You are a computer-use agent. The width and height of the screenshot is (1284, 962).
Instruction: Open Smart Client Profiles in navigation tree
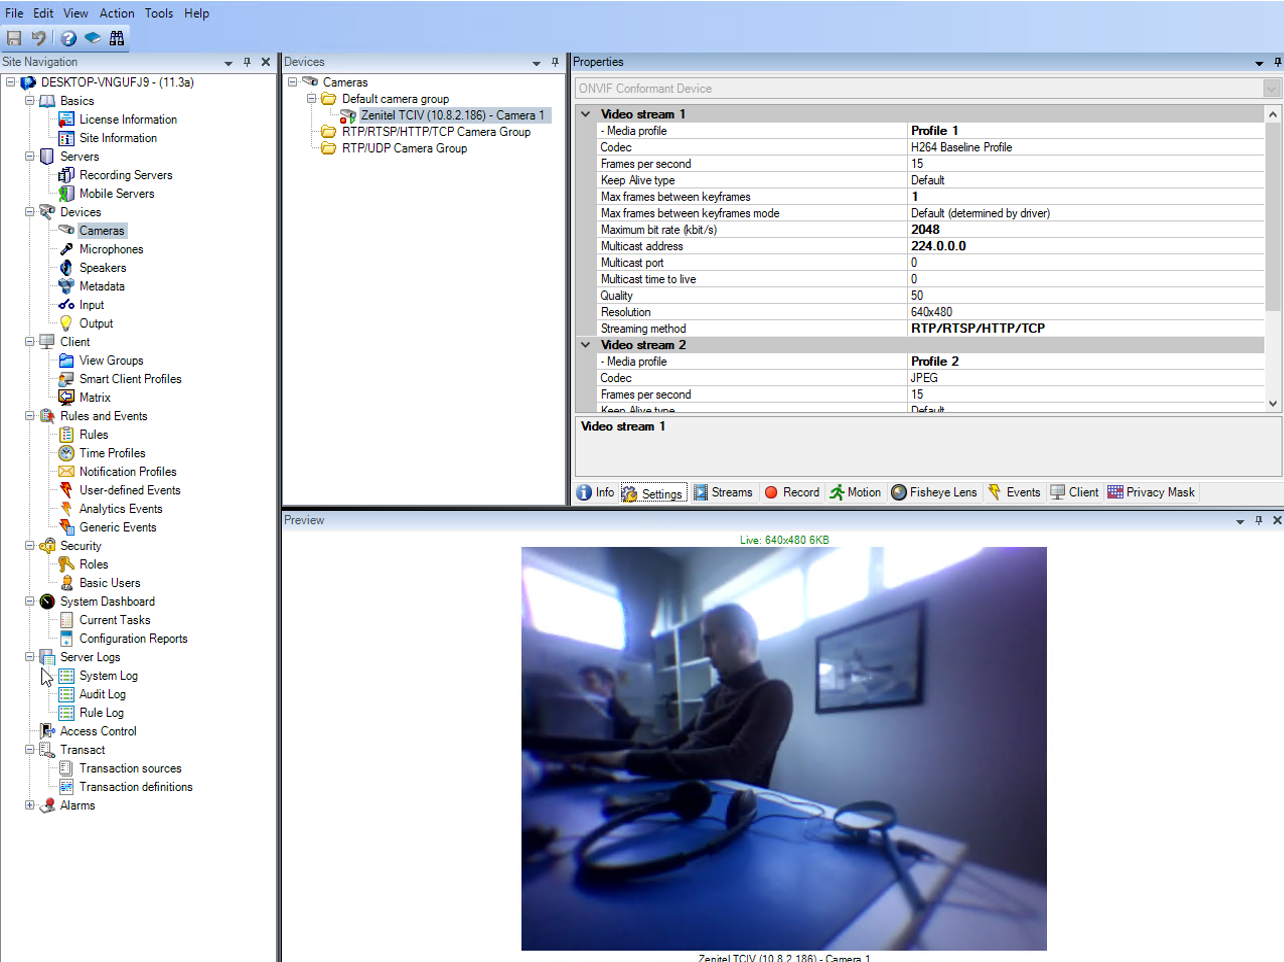pyautogui.click(x=130, y=379)
